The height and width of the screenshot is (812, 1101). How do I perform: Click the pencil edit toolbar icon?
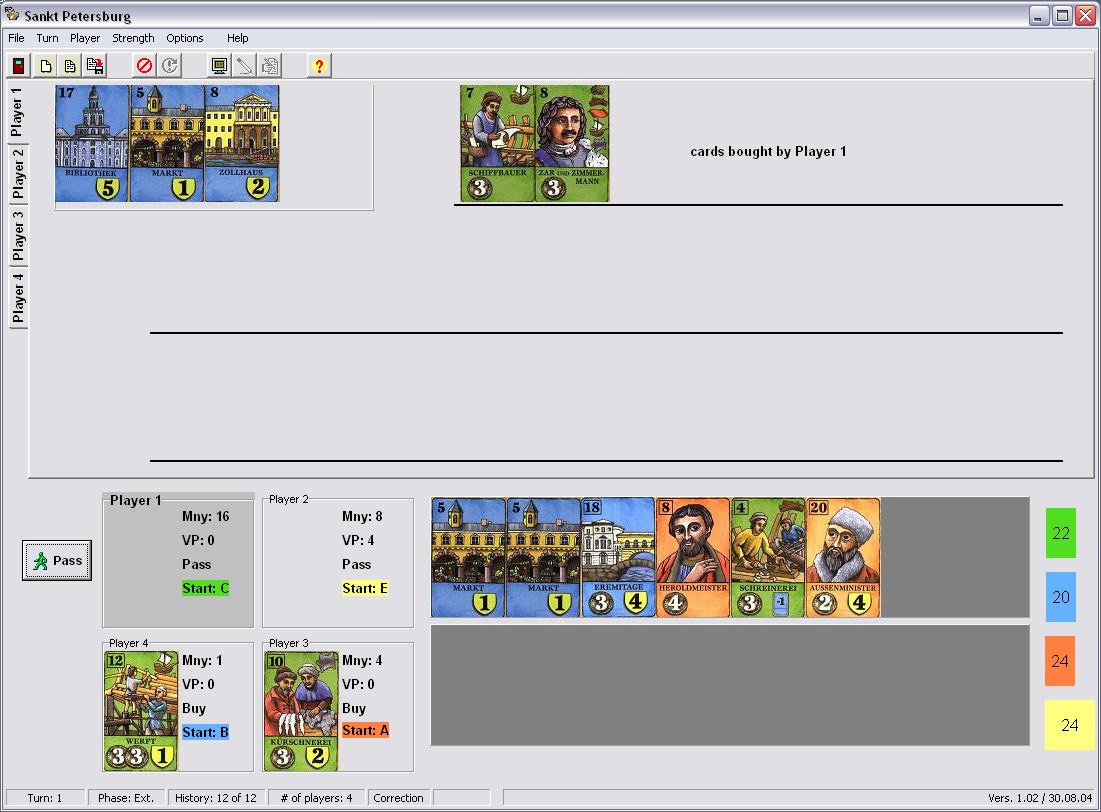pyautogui.click(x=244, y=66)
